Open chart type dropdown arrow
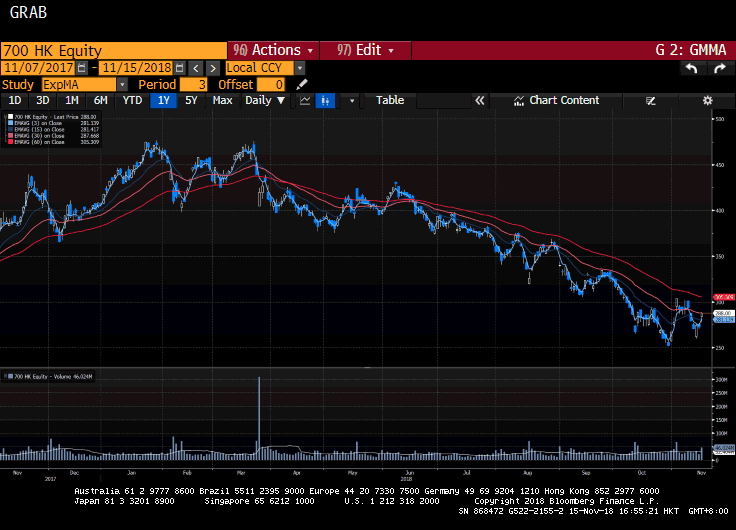Viewport: 736px width, 530px height. click(352, 100)
